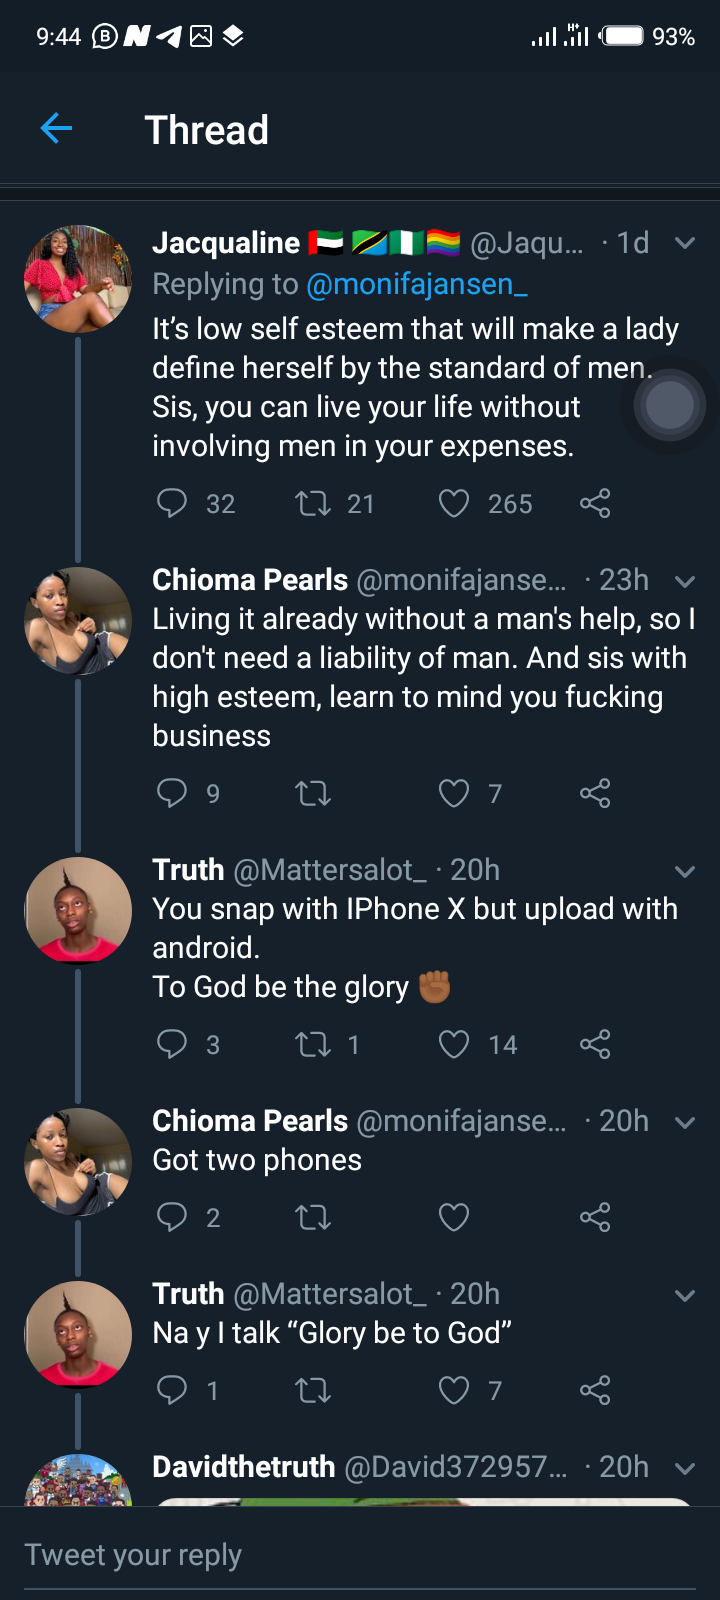Reply to Jacqualine's tweet with 32 comments
This screenshot has width=720, height=1600.
(x=172, y=502)
